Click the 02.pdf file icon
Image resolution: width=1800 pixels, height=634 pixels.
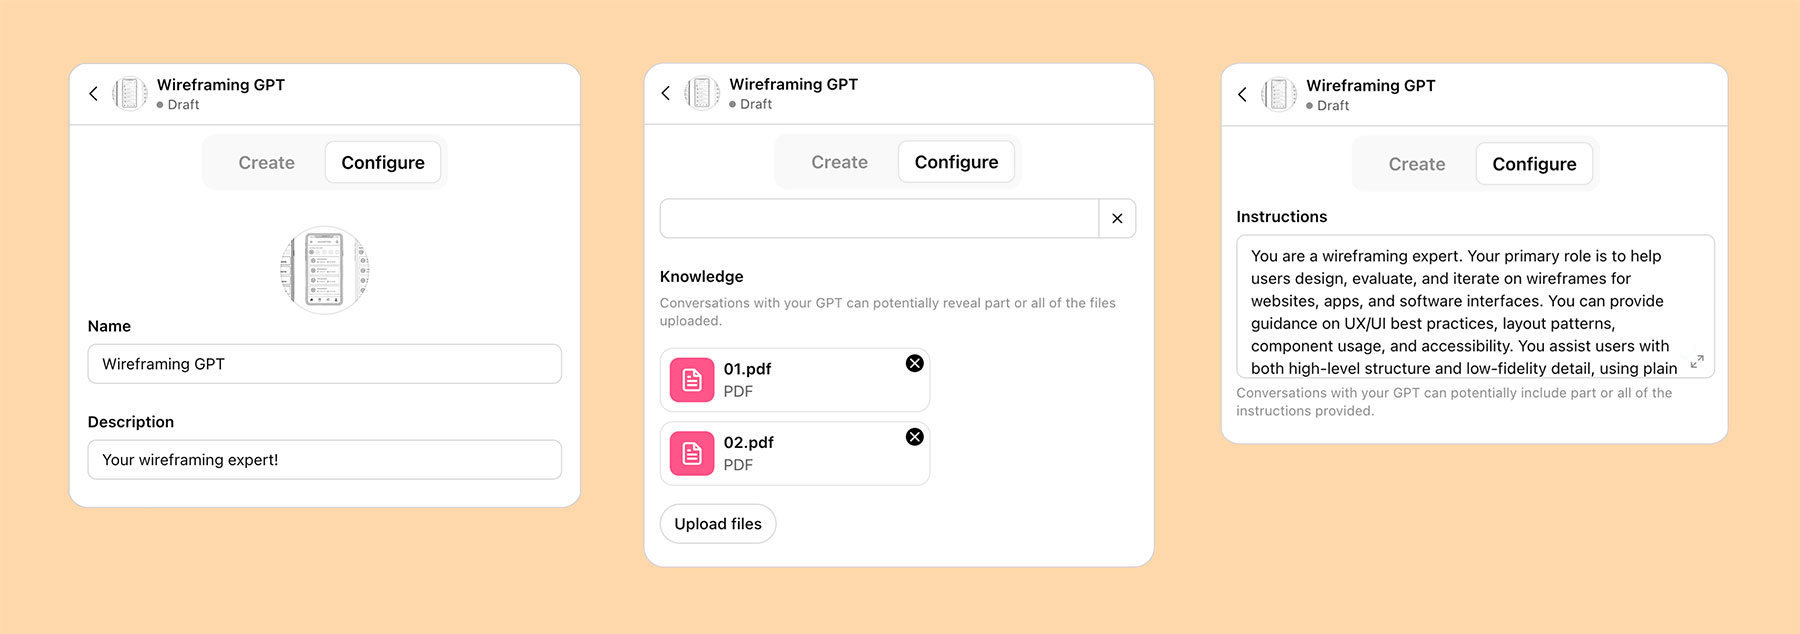(x=691, y=453)
